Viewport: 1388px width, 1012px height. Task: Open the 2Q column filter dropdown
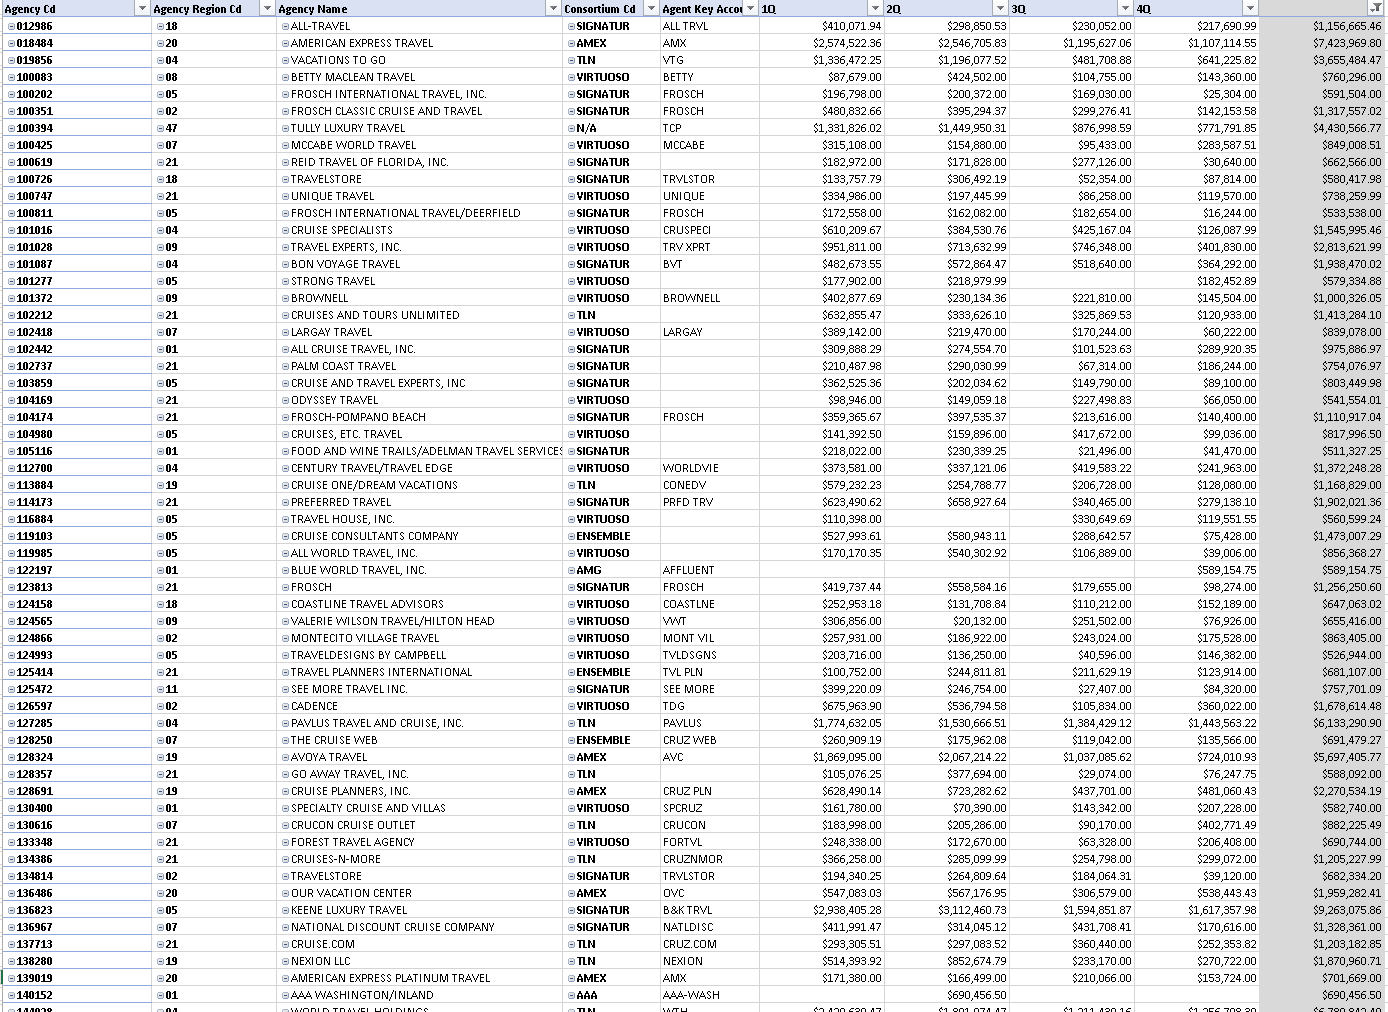(x=1001, y=9)
